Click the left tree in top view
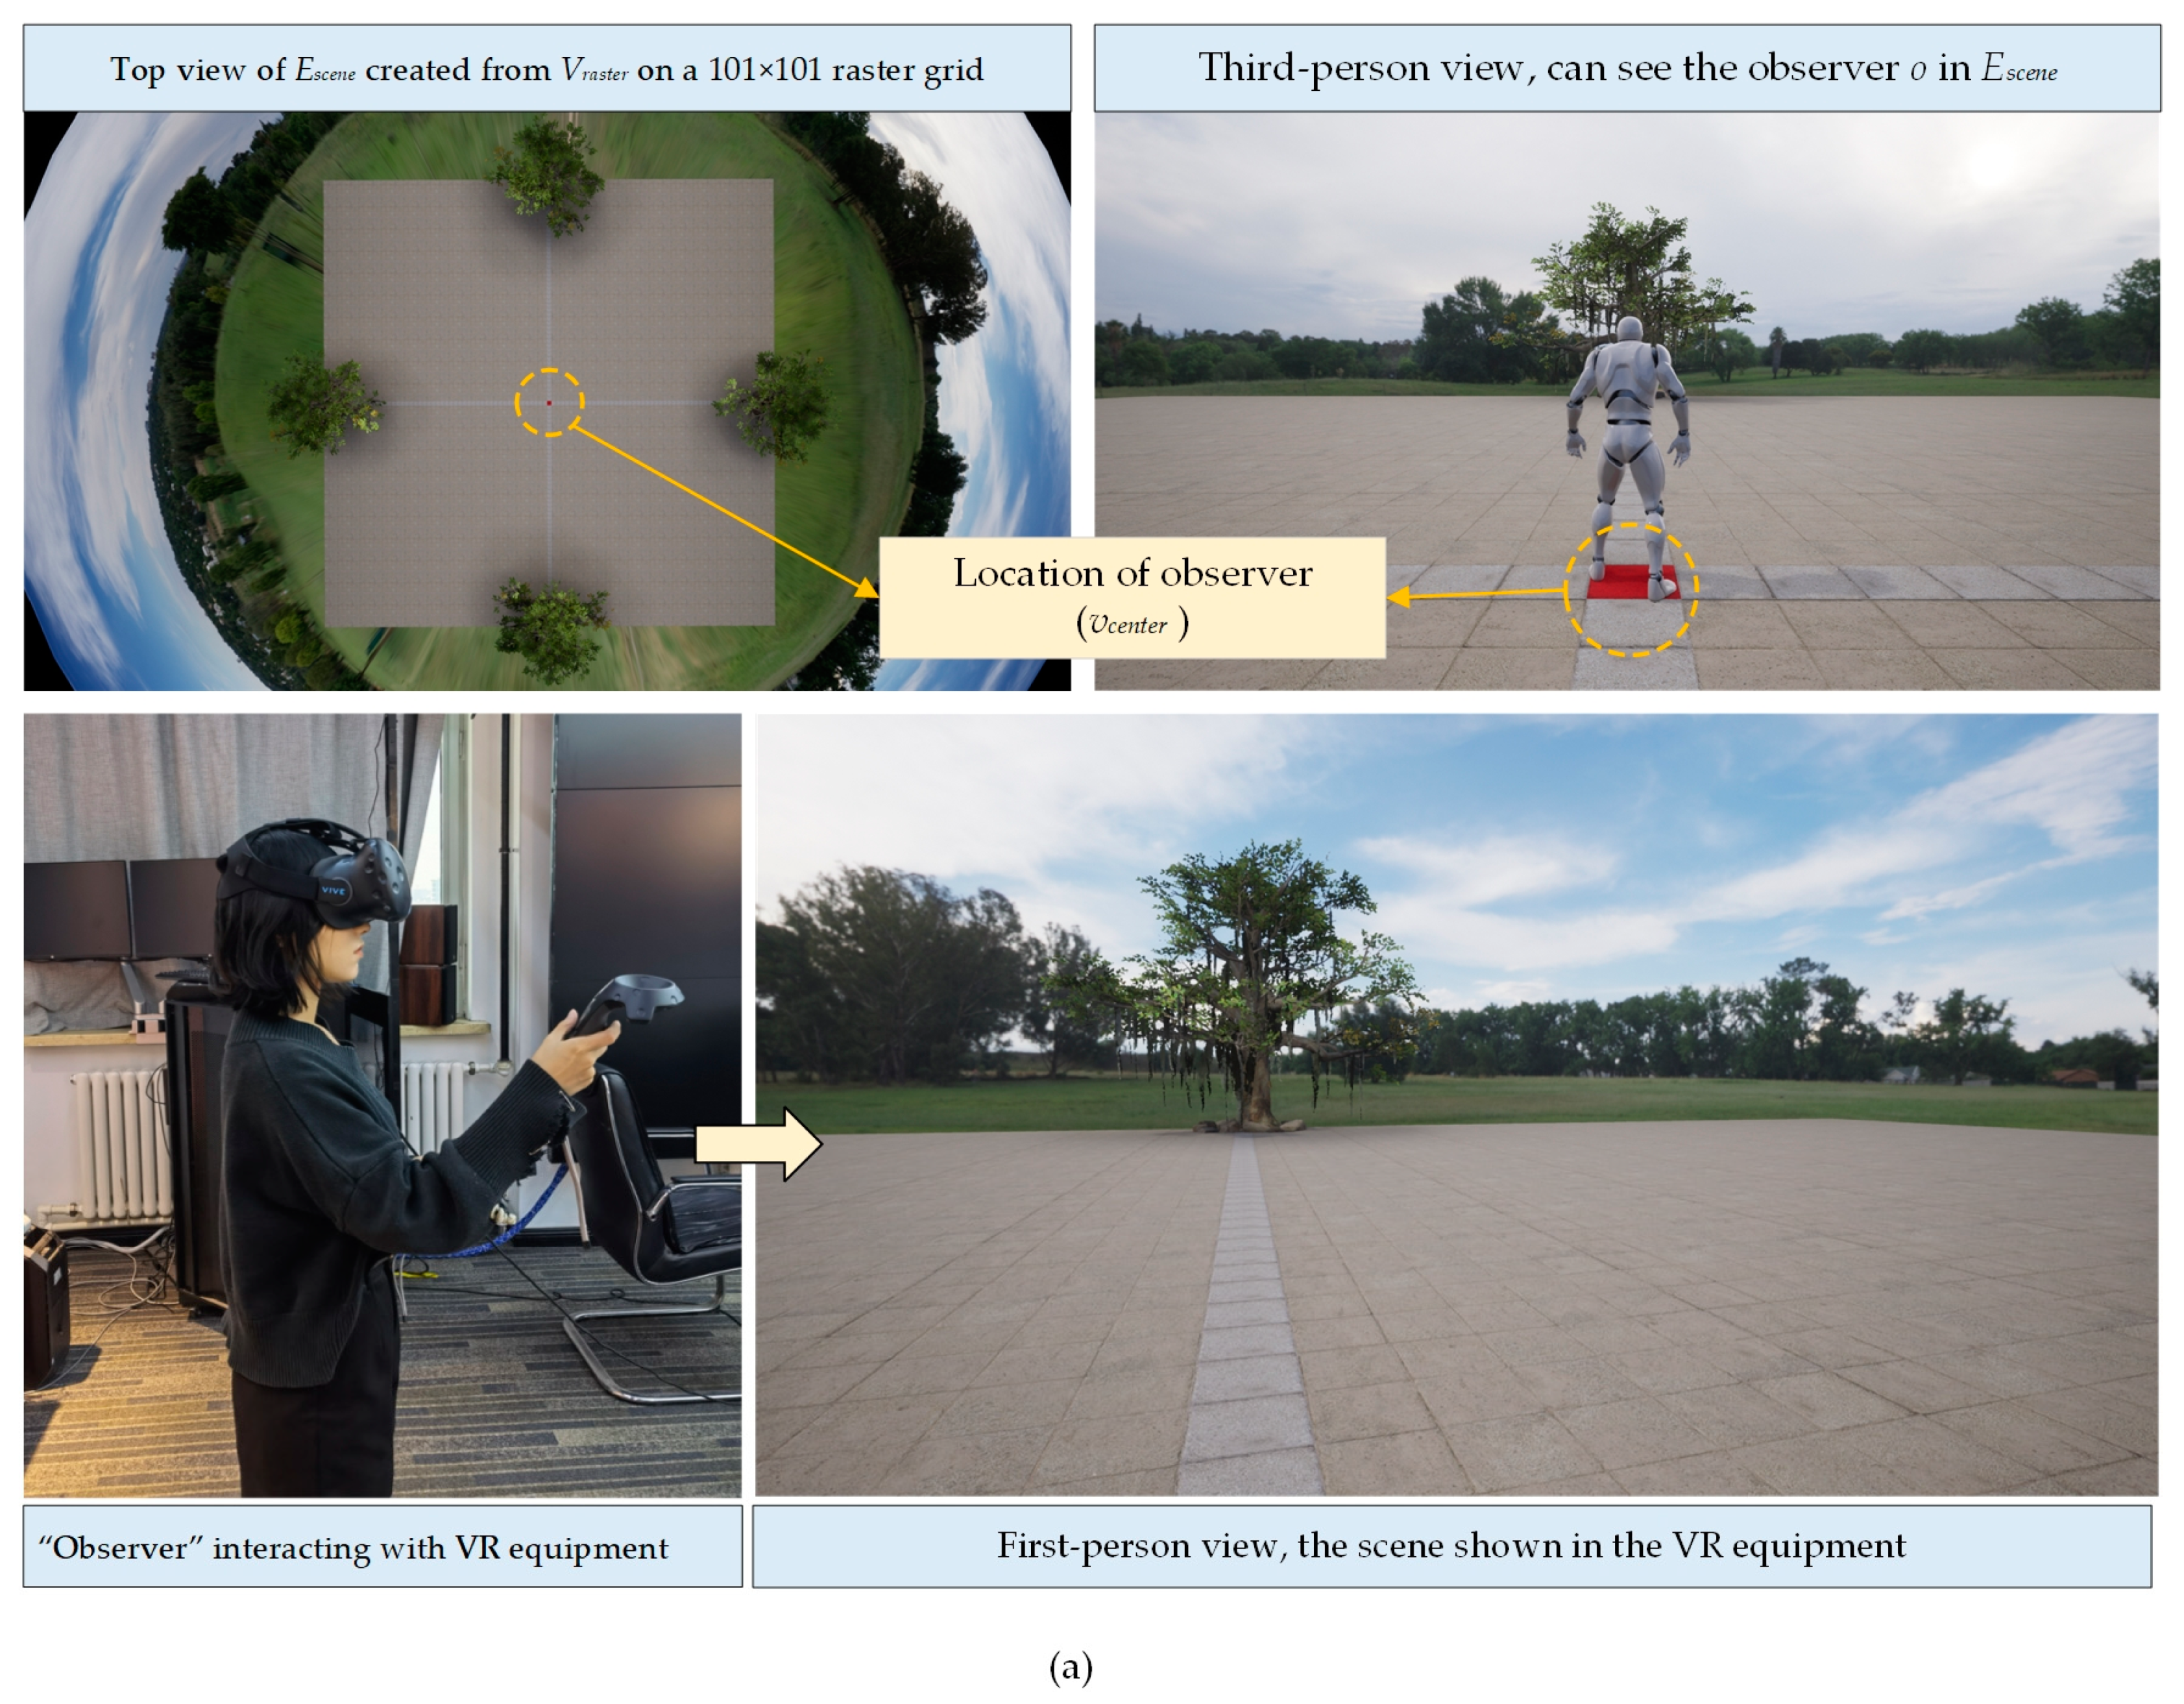Image resolution: width=2184 pixels, height=1704 pixels. point(323,405)
